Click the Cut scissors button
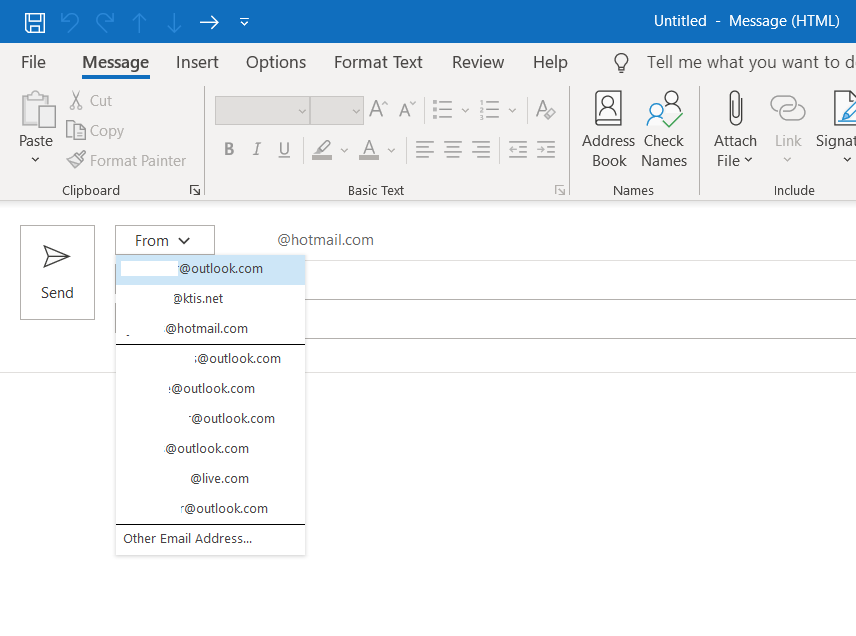 coord(91,100)
